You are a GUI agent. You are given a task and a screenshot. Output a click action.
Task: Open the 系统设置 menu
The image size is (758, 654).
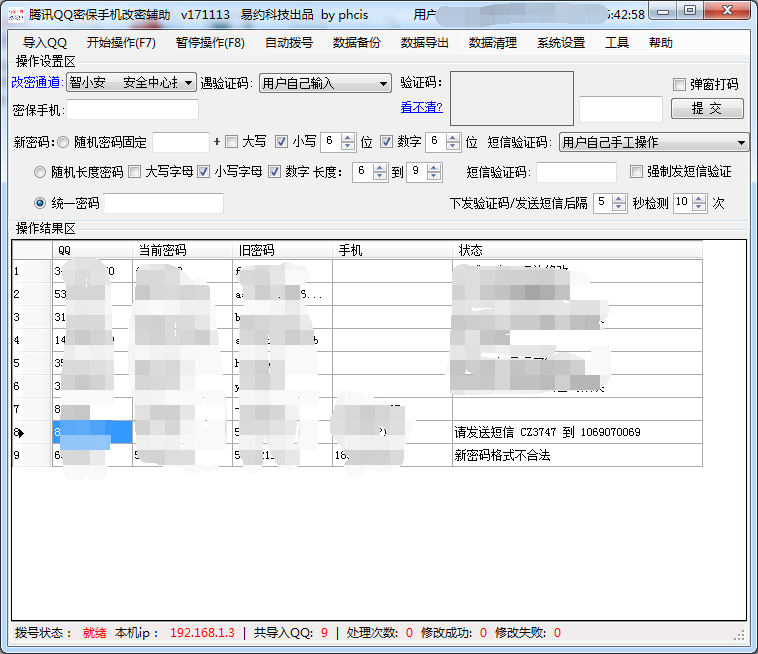coord(561,43)
